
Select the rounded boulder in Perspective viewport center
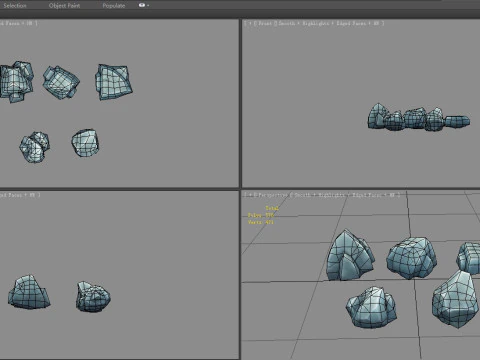coord(412,258)
